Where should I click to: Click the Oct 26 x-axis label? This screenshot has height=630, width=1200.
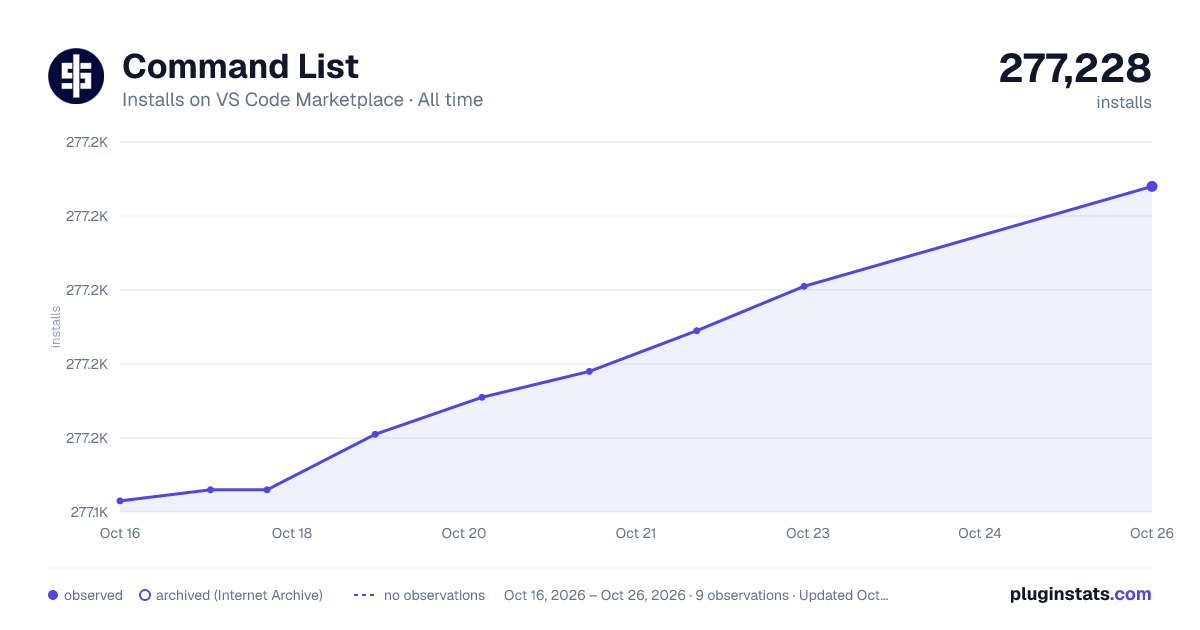[x=1151, y=533]
